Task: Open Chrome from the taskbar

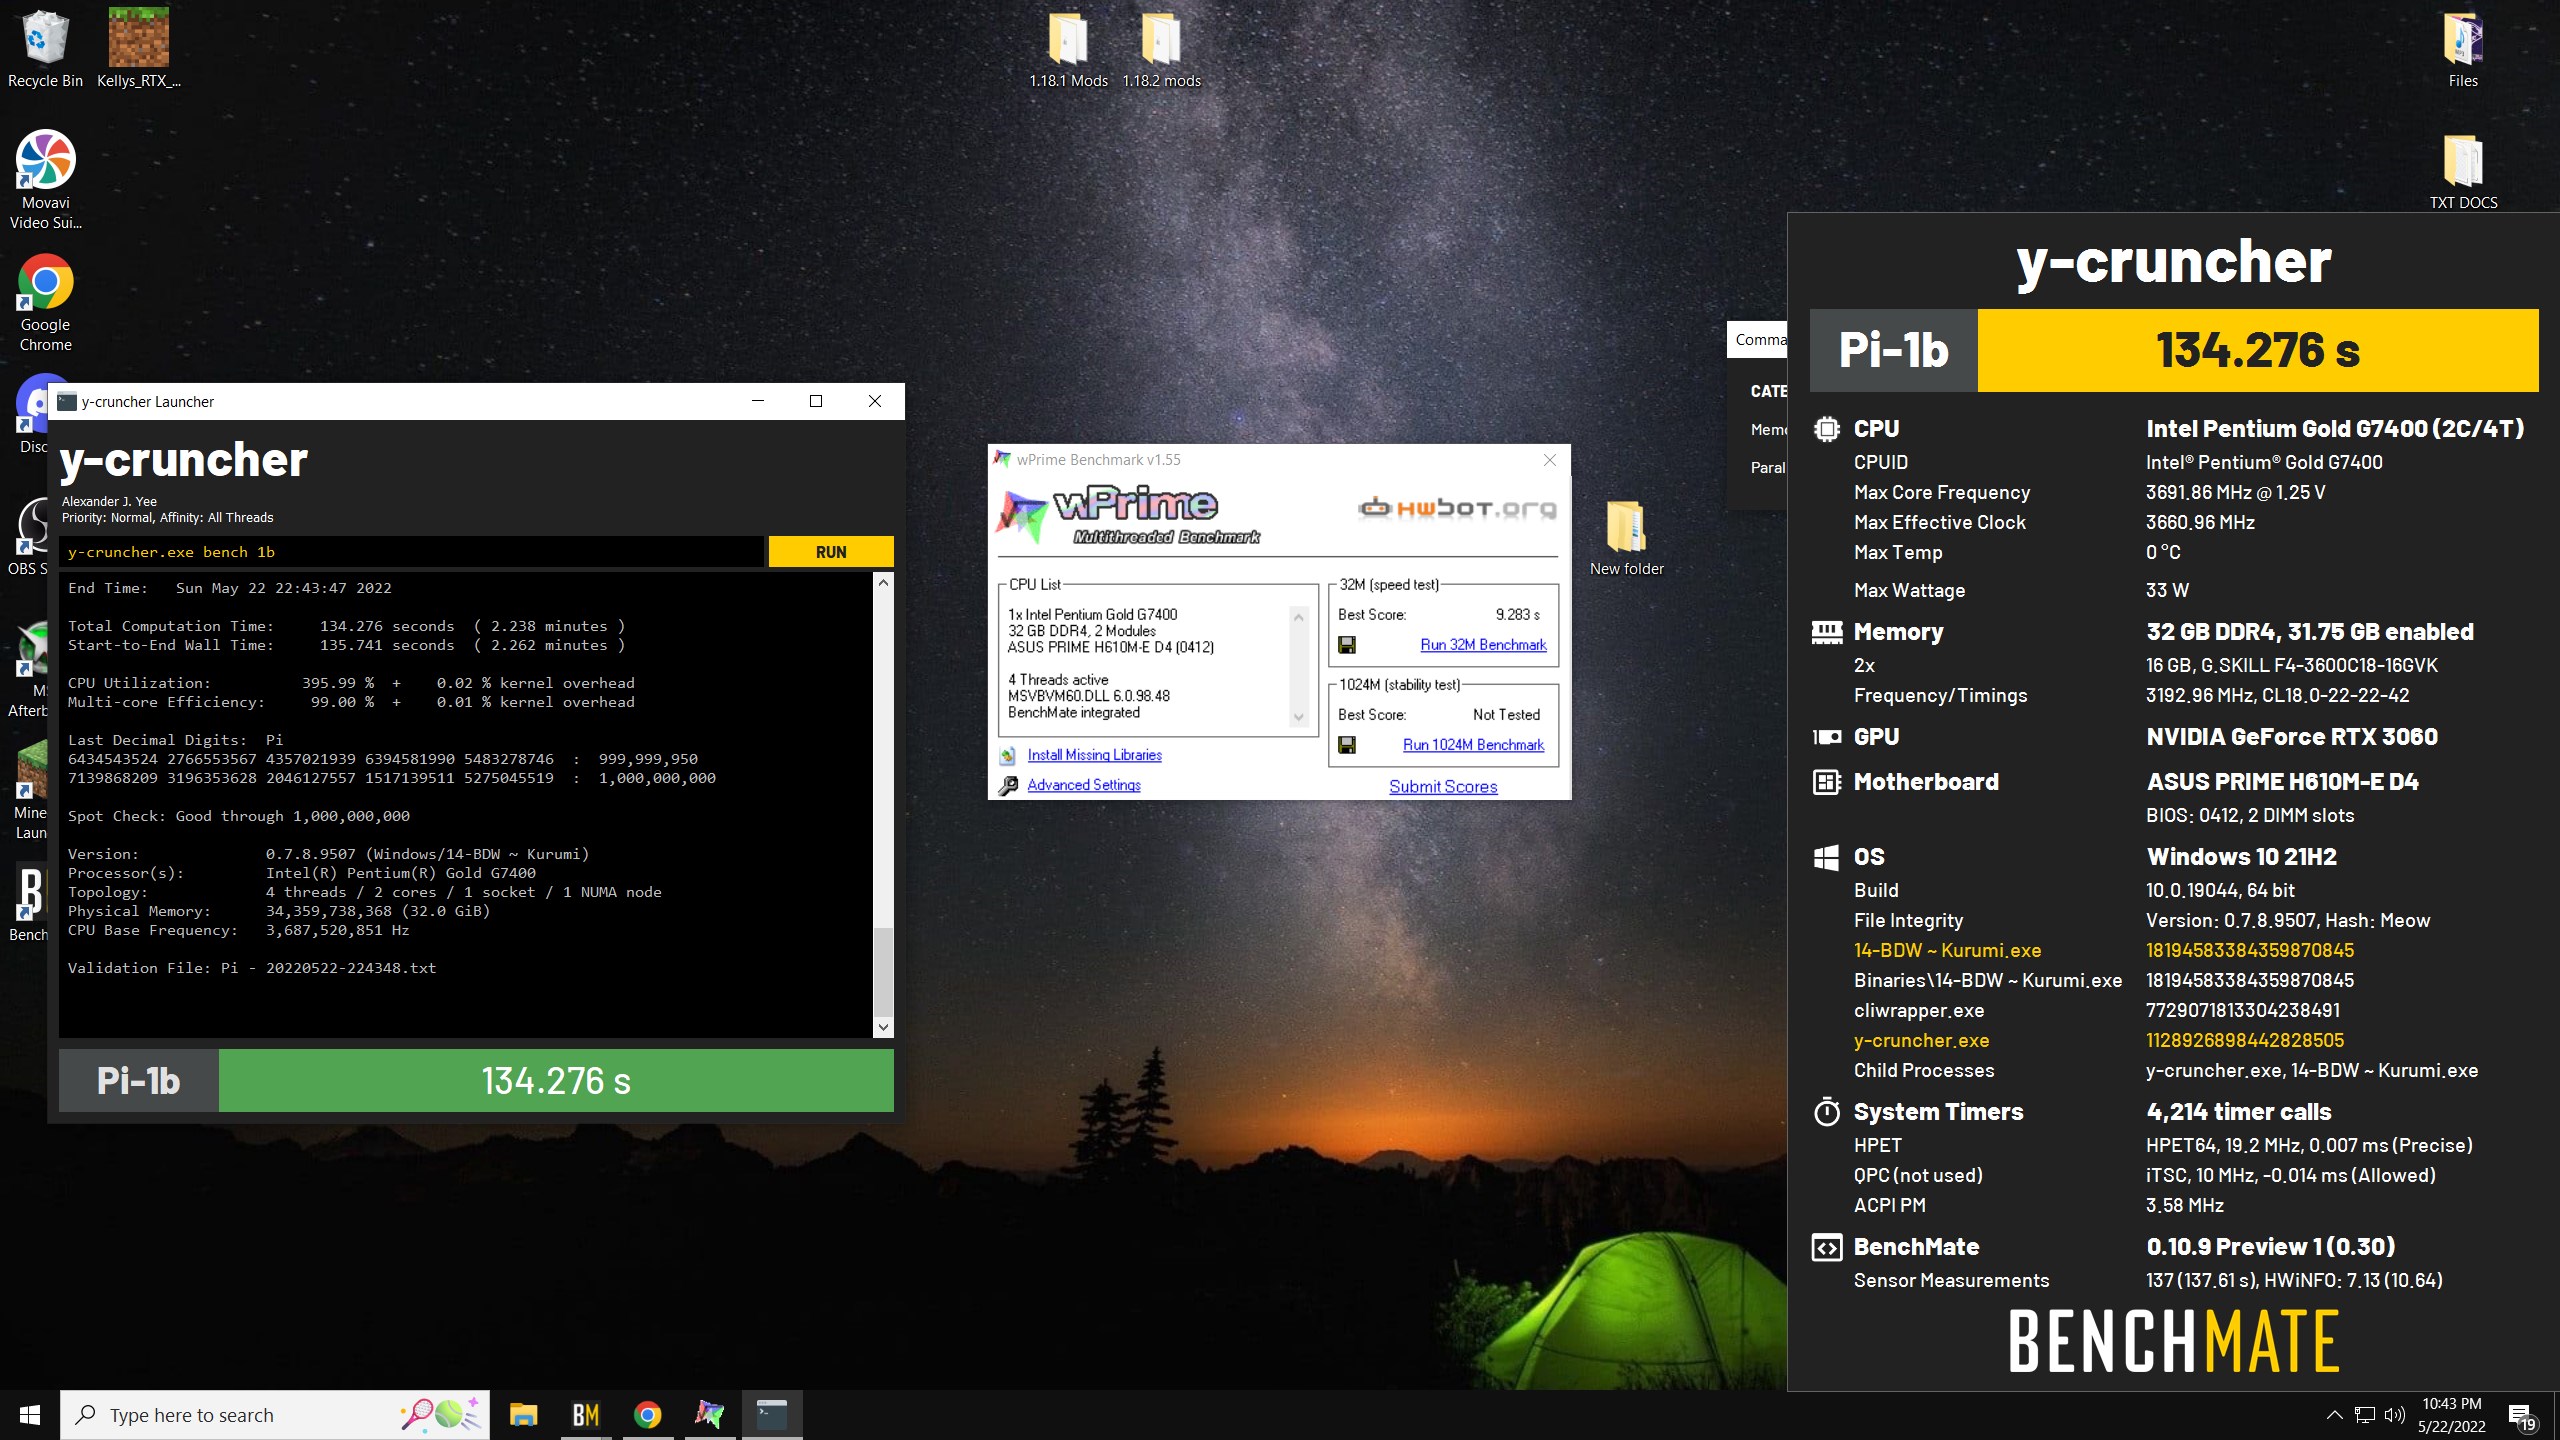Action: [x=647, y=1415]
